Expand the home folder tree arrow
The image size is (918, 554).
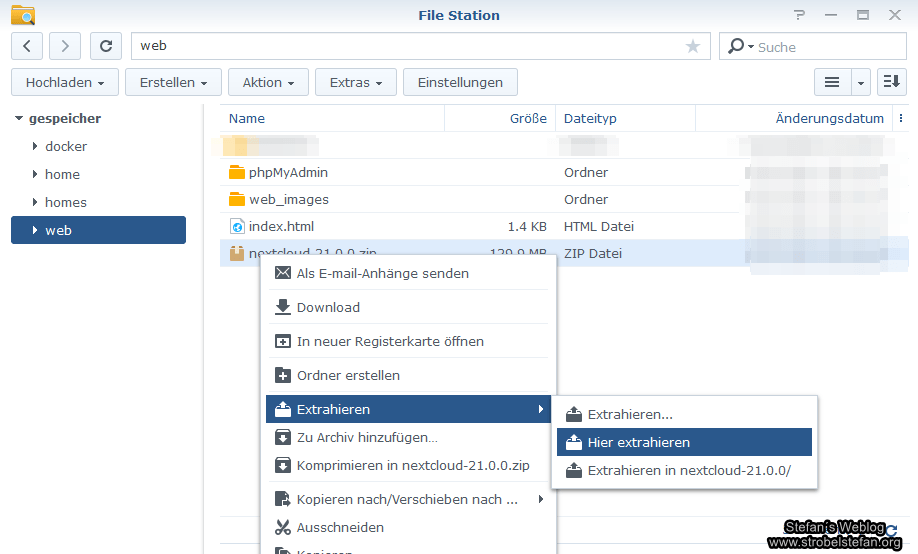[x=35, y=174]
